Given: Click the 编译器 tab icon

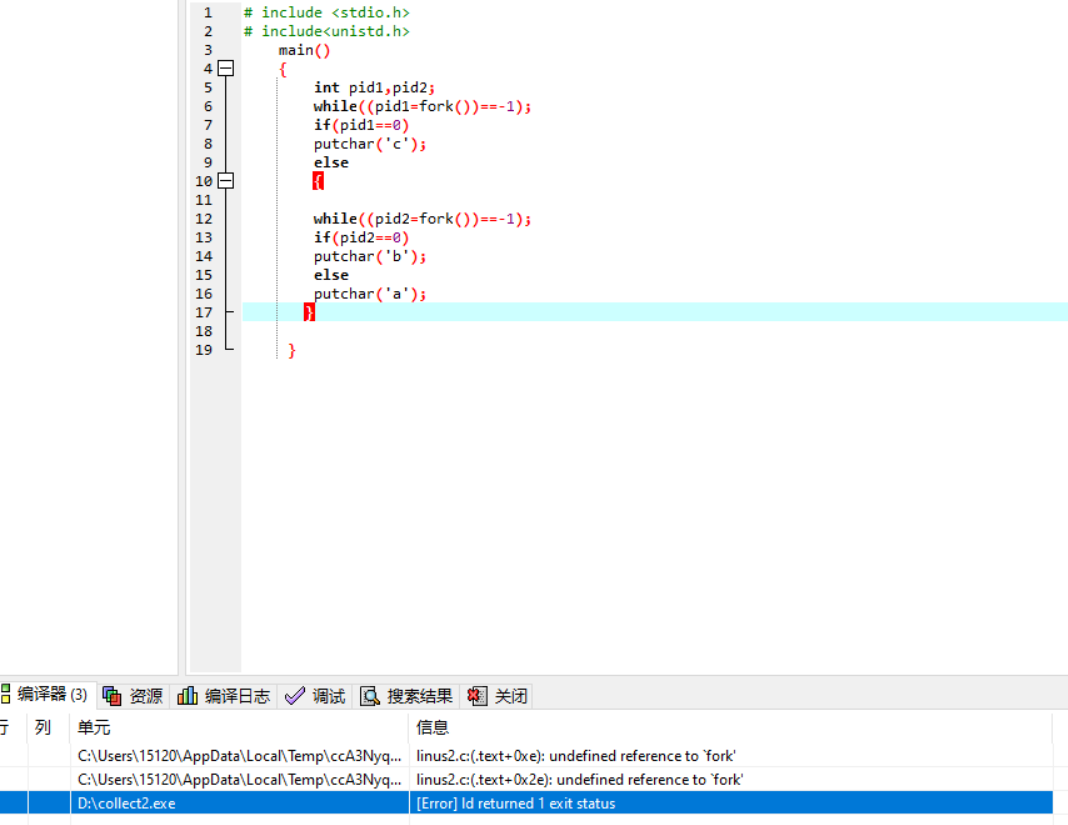Looking at the screenshot, I should tap(6, 694).
